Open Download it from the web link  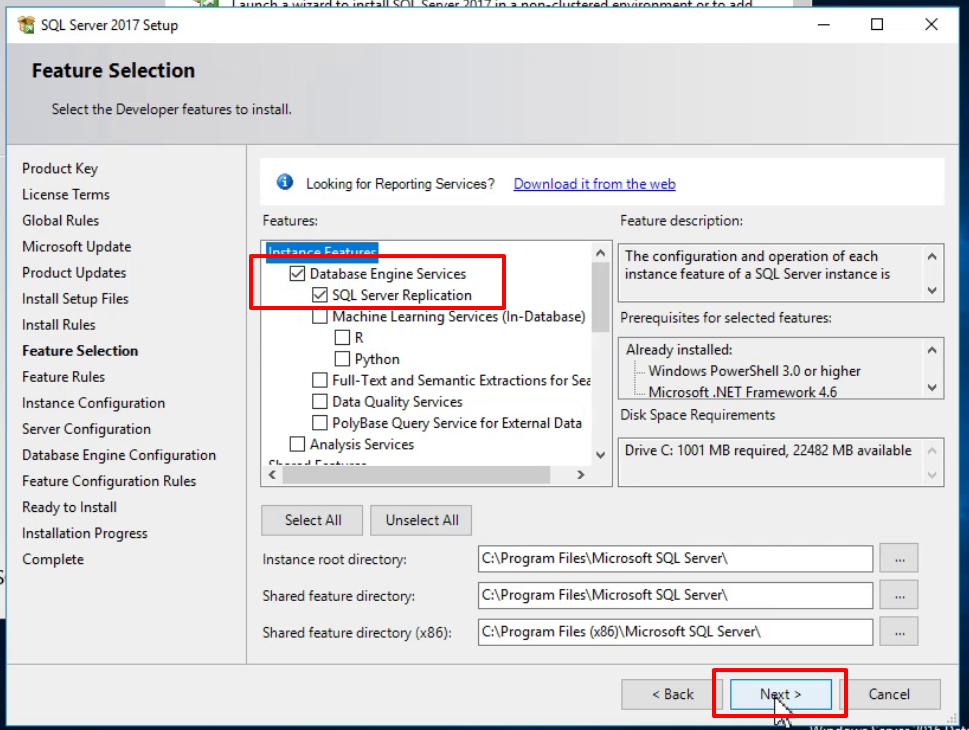point(595,184)
